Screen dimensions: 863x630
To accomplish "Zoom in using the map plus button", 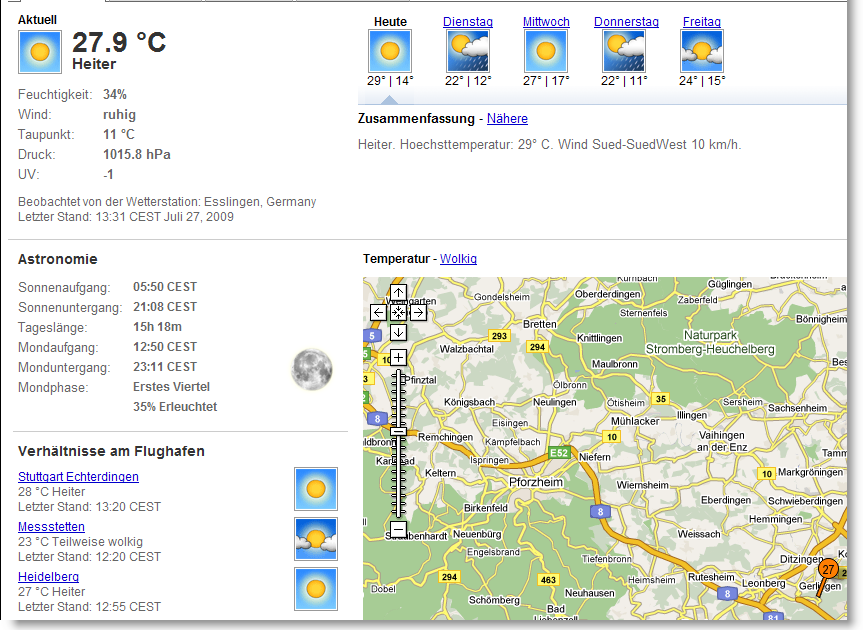I will click(x=398, y=356).
